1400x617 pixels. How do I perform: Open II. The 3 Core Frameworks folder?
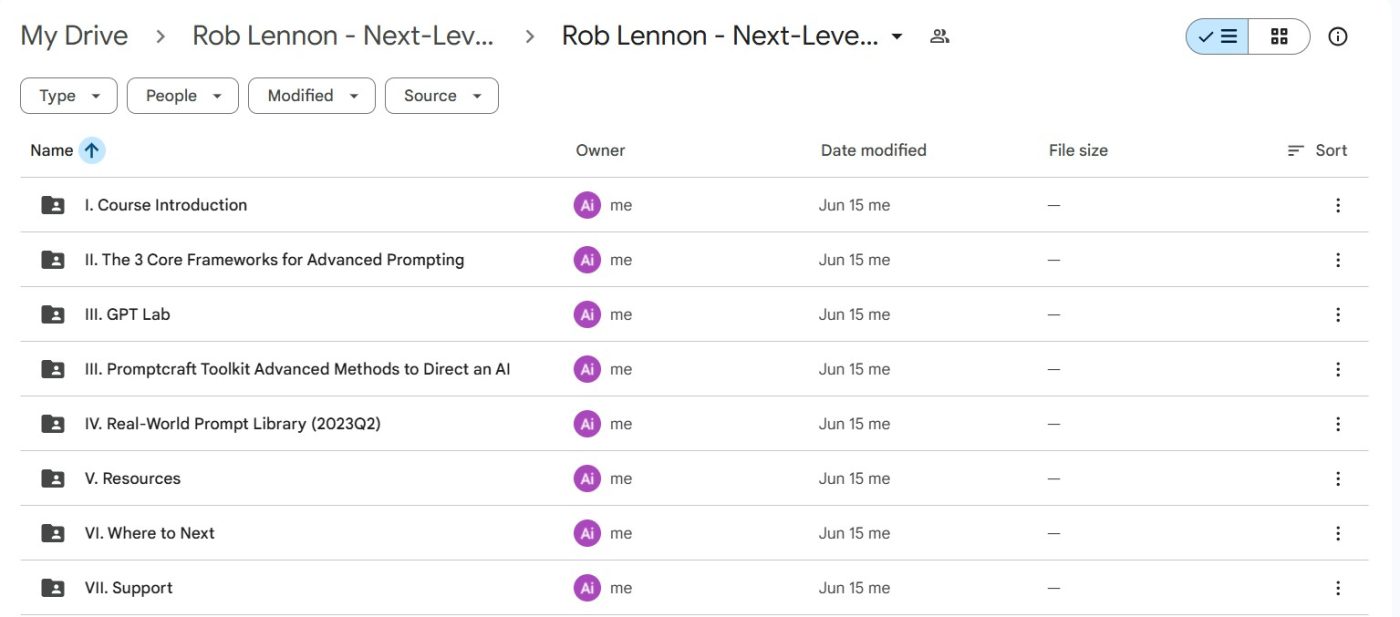point(274,260)
